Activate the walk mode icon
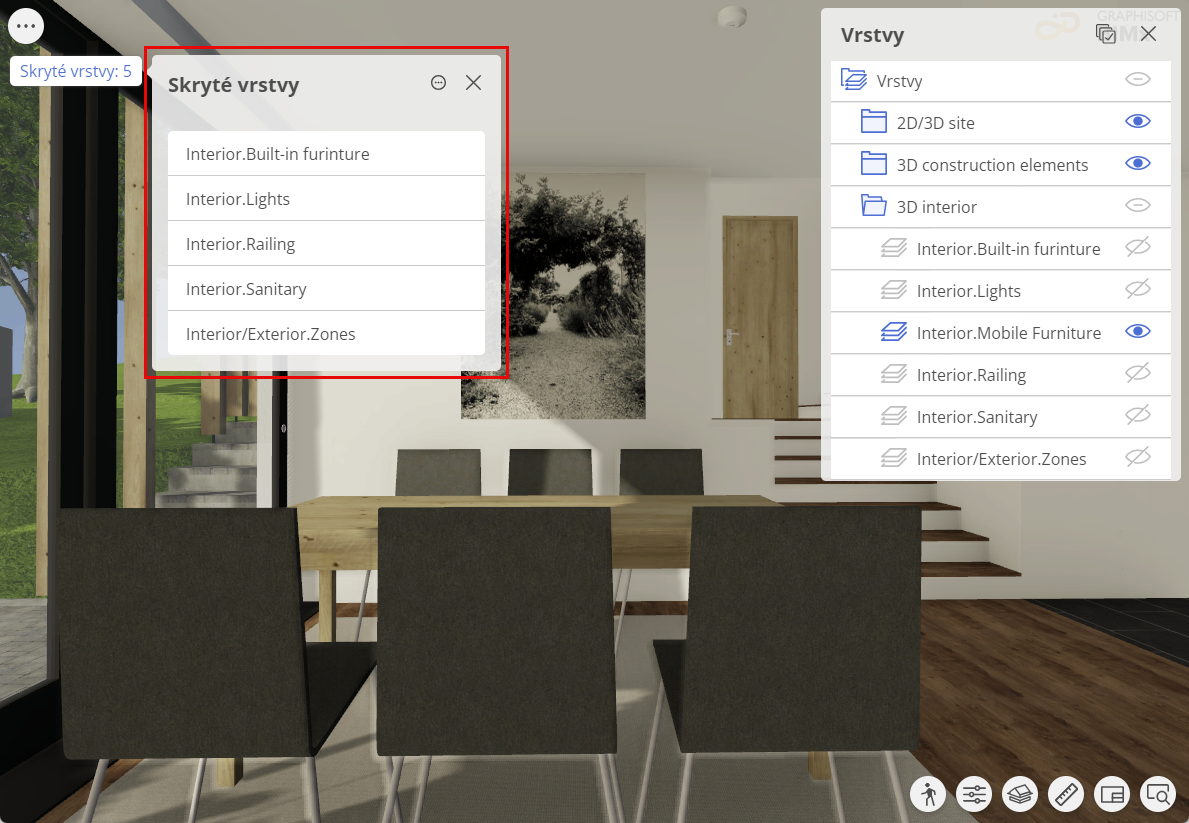Image resolution: width=1189 pixels, height=823 pixels. pyautogui.click(x=928, y=794)
